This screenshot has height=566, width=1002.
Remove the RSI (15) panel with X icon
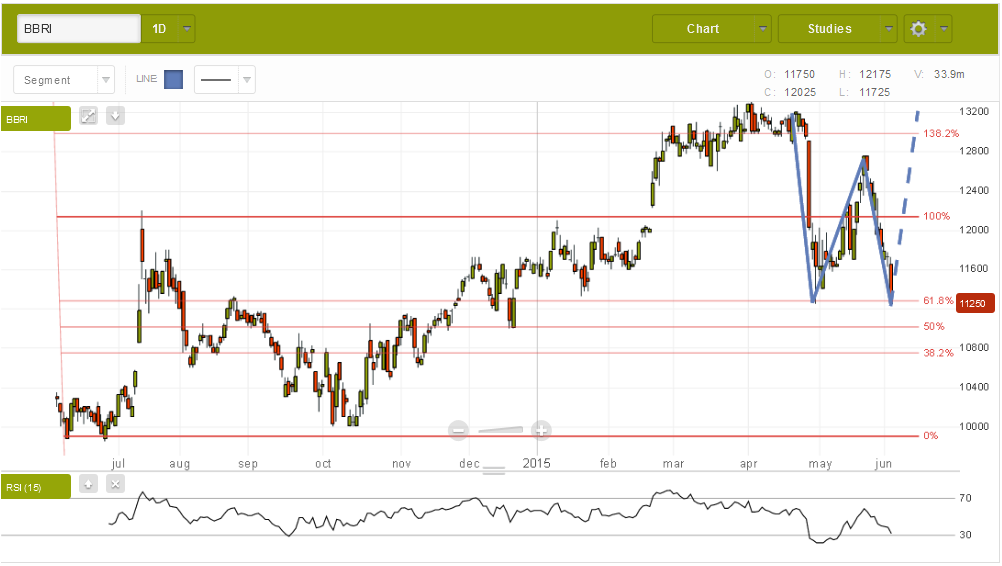[x=115, y=485]
